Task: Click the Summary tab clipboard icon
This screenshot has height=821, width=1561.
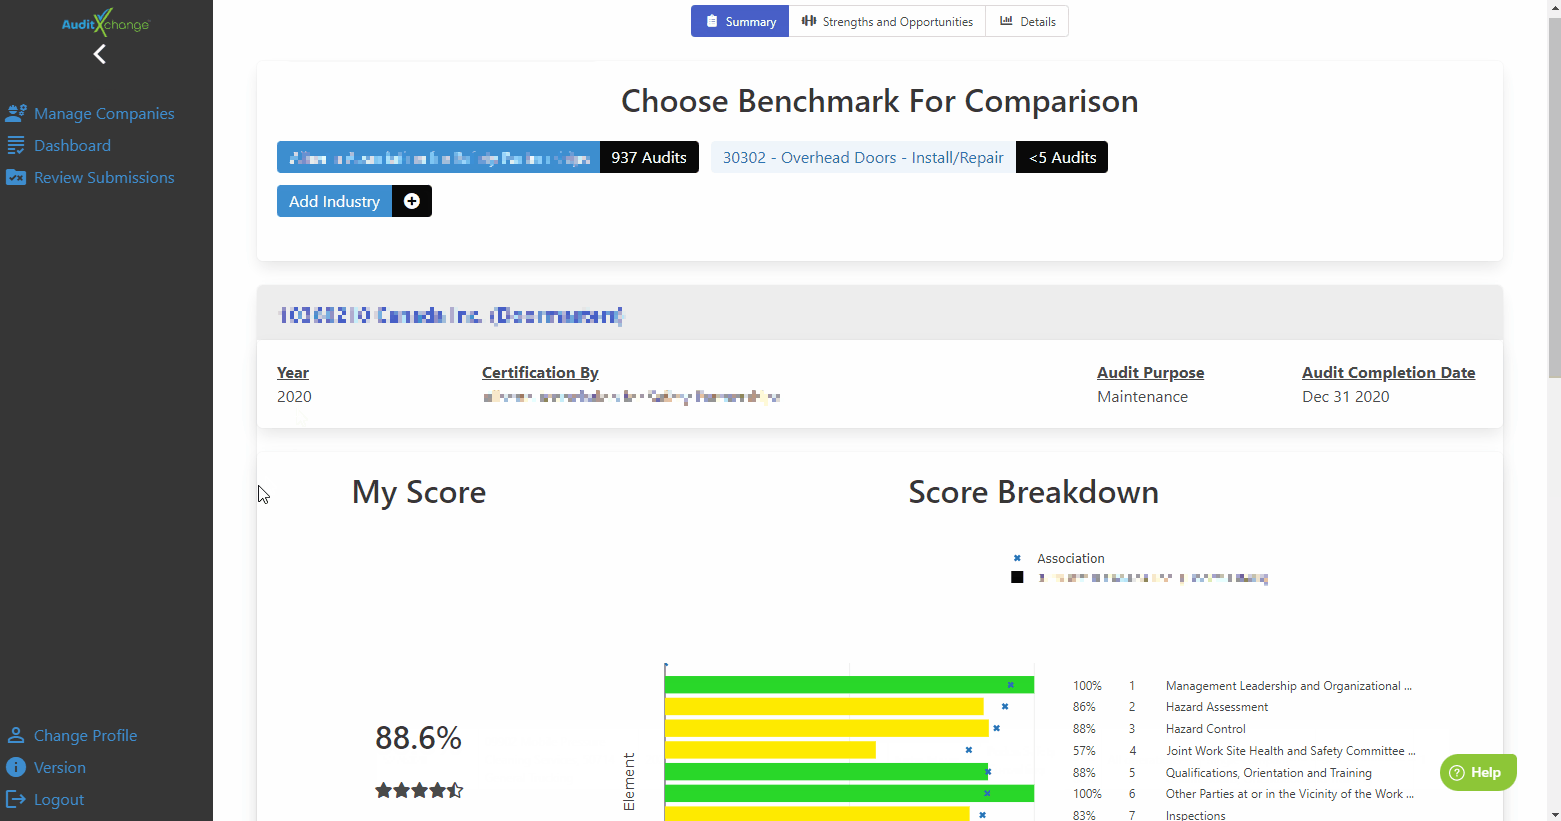Action: [x=712, y=21]
